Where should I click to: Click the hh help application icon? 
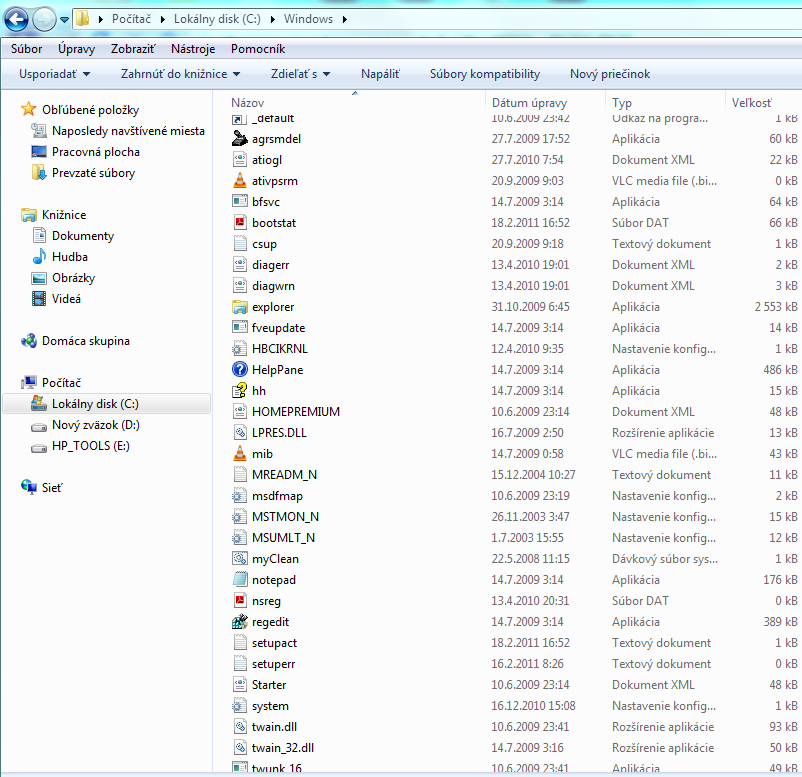239,391
